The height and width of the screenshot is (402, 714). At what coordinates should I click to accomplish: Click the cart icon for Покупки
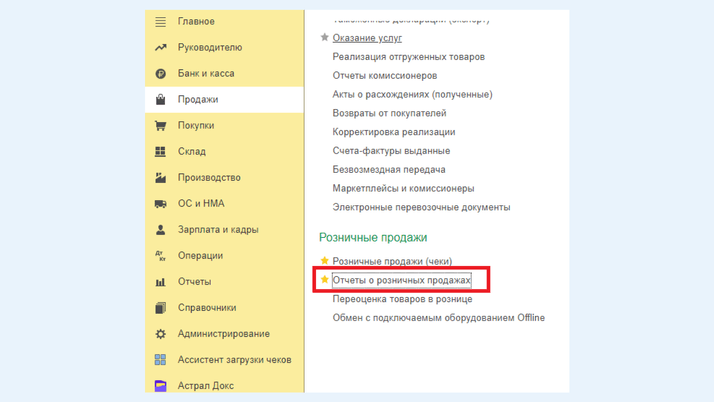[160, 126]
